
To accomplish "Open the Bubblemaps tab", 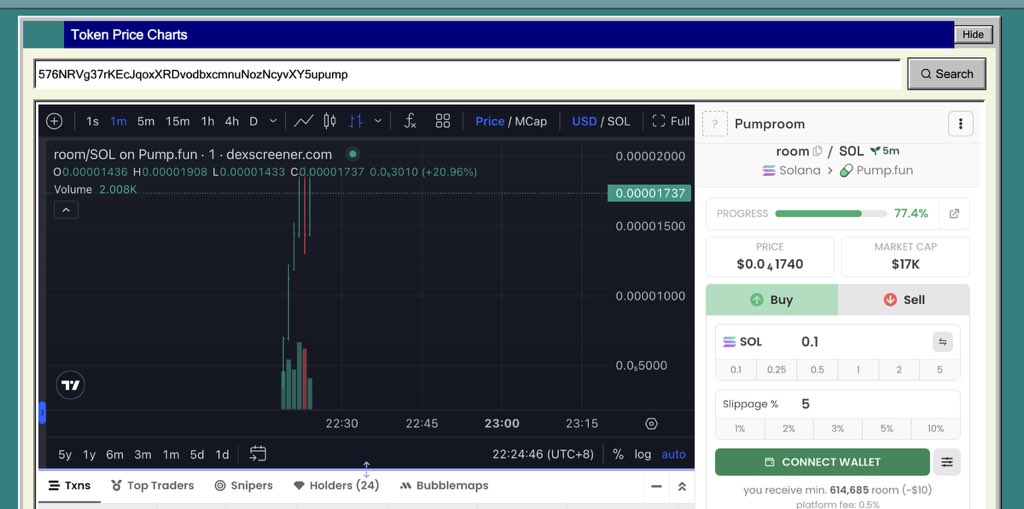I will (x=444, y=485).
